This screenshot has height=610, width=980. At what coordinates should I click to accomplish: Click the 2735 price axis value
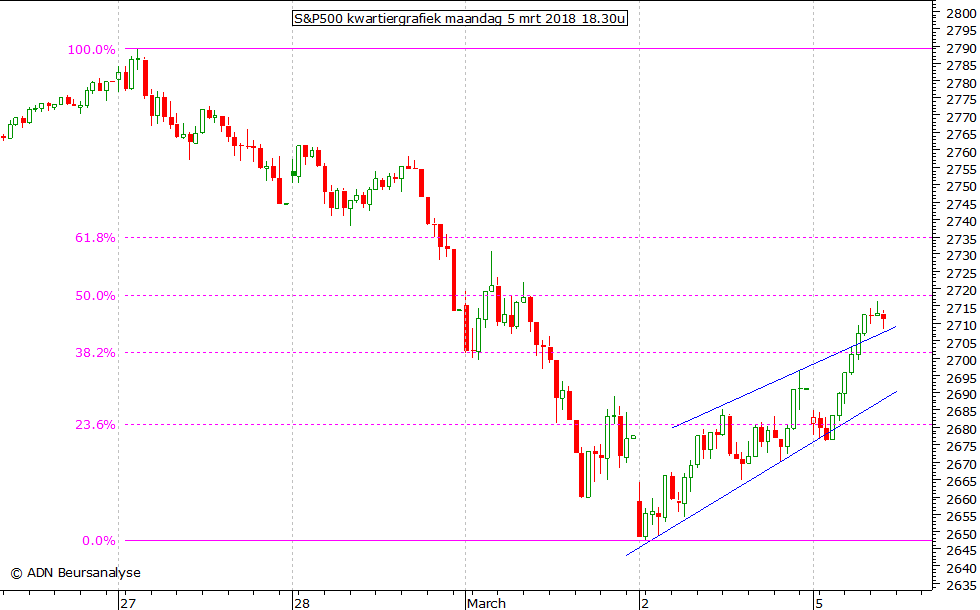pyautogui.click(x=962, y=239)
